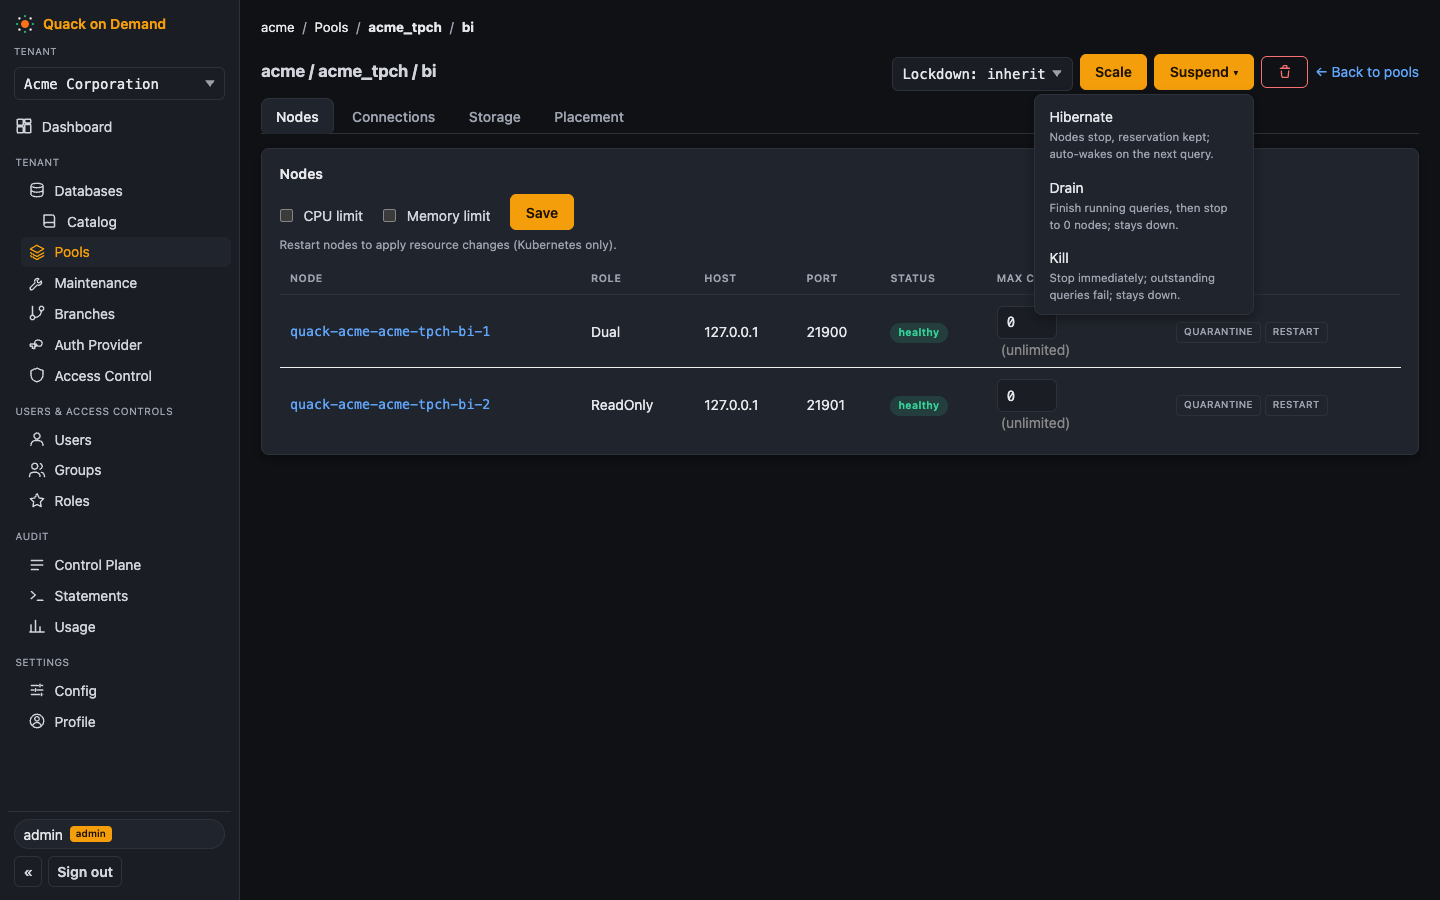The height and width of the screenshot is (900, 1440).
Task: Follow the Back to pools link
Action: pyautogui.click(x=1367, y=72)
